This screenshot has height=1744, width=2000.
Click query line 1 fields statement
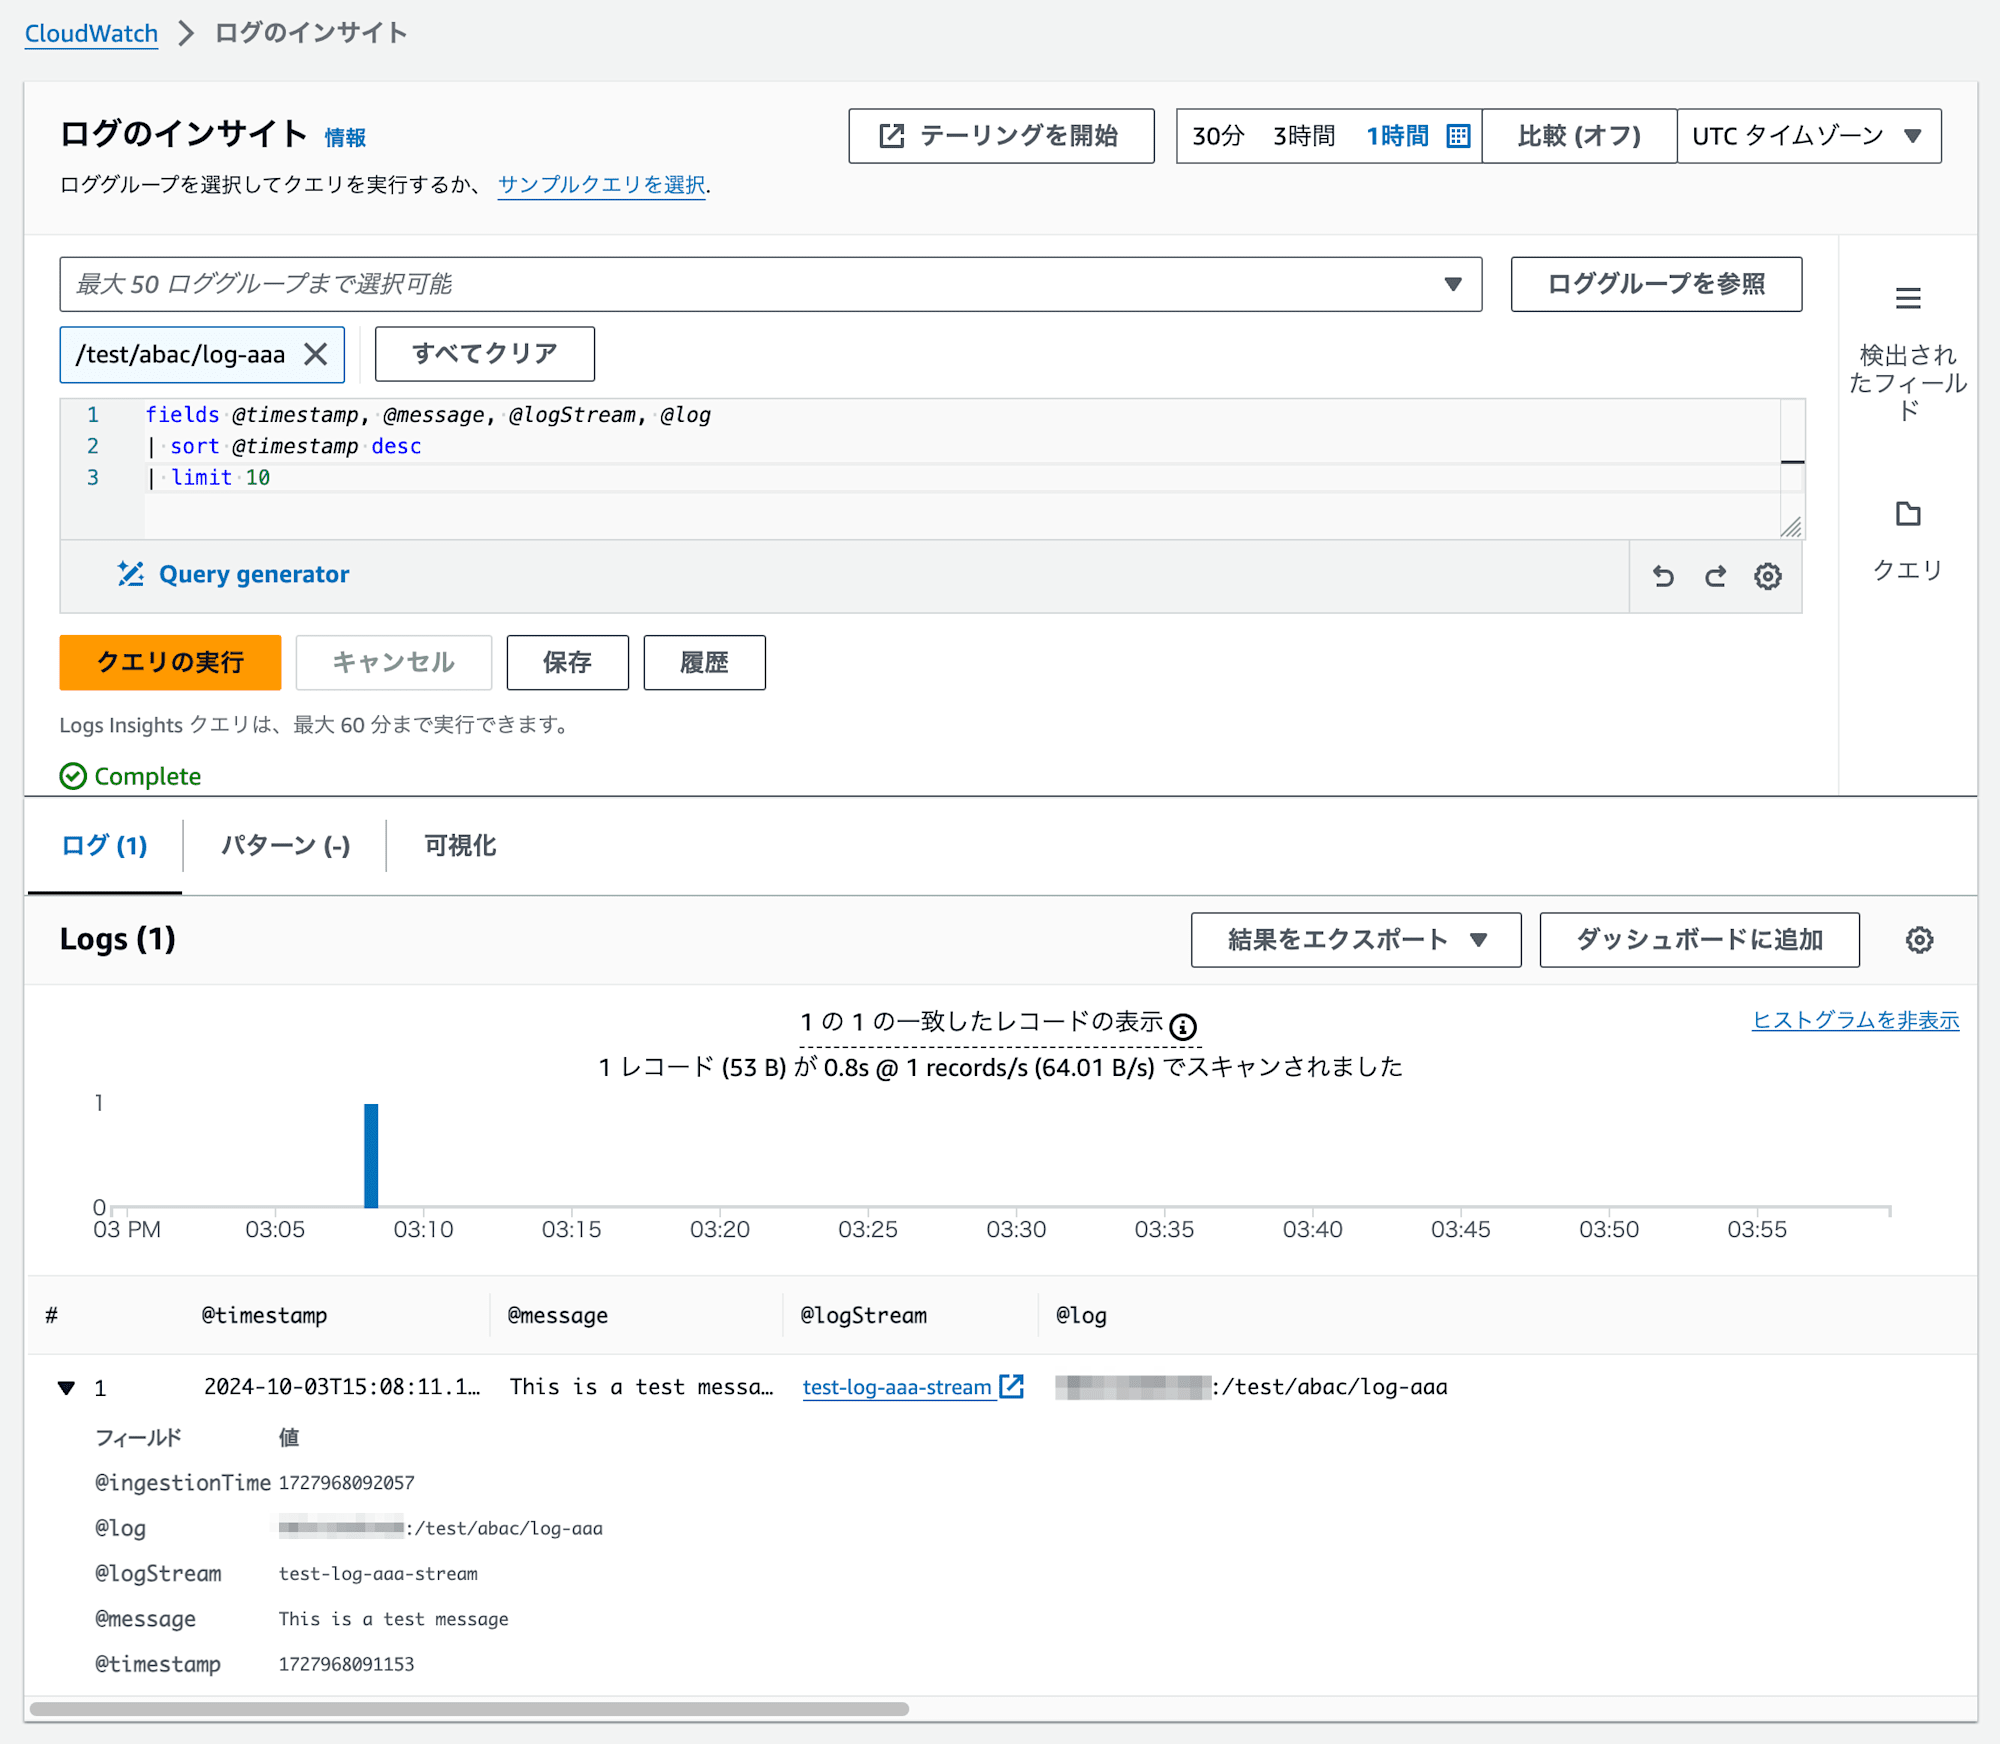point(428,415)
